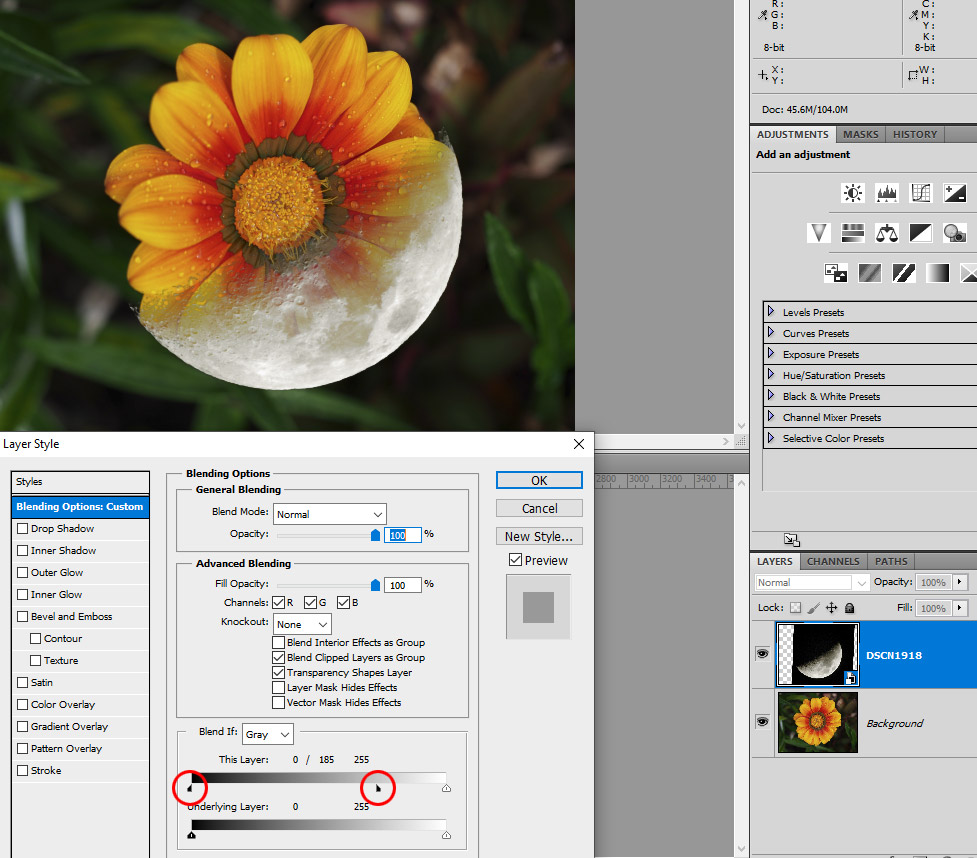
Task: Expand the Curves Presets list
Action: pyautogui.click(x=771, y=333)
